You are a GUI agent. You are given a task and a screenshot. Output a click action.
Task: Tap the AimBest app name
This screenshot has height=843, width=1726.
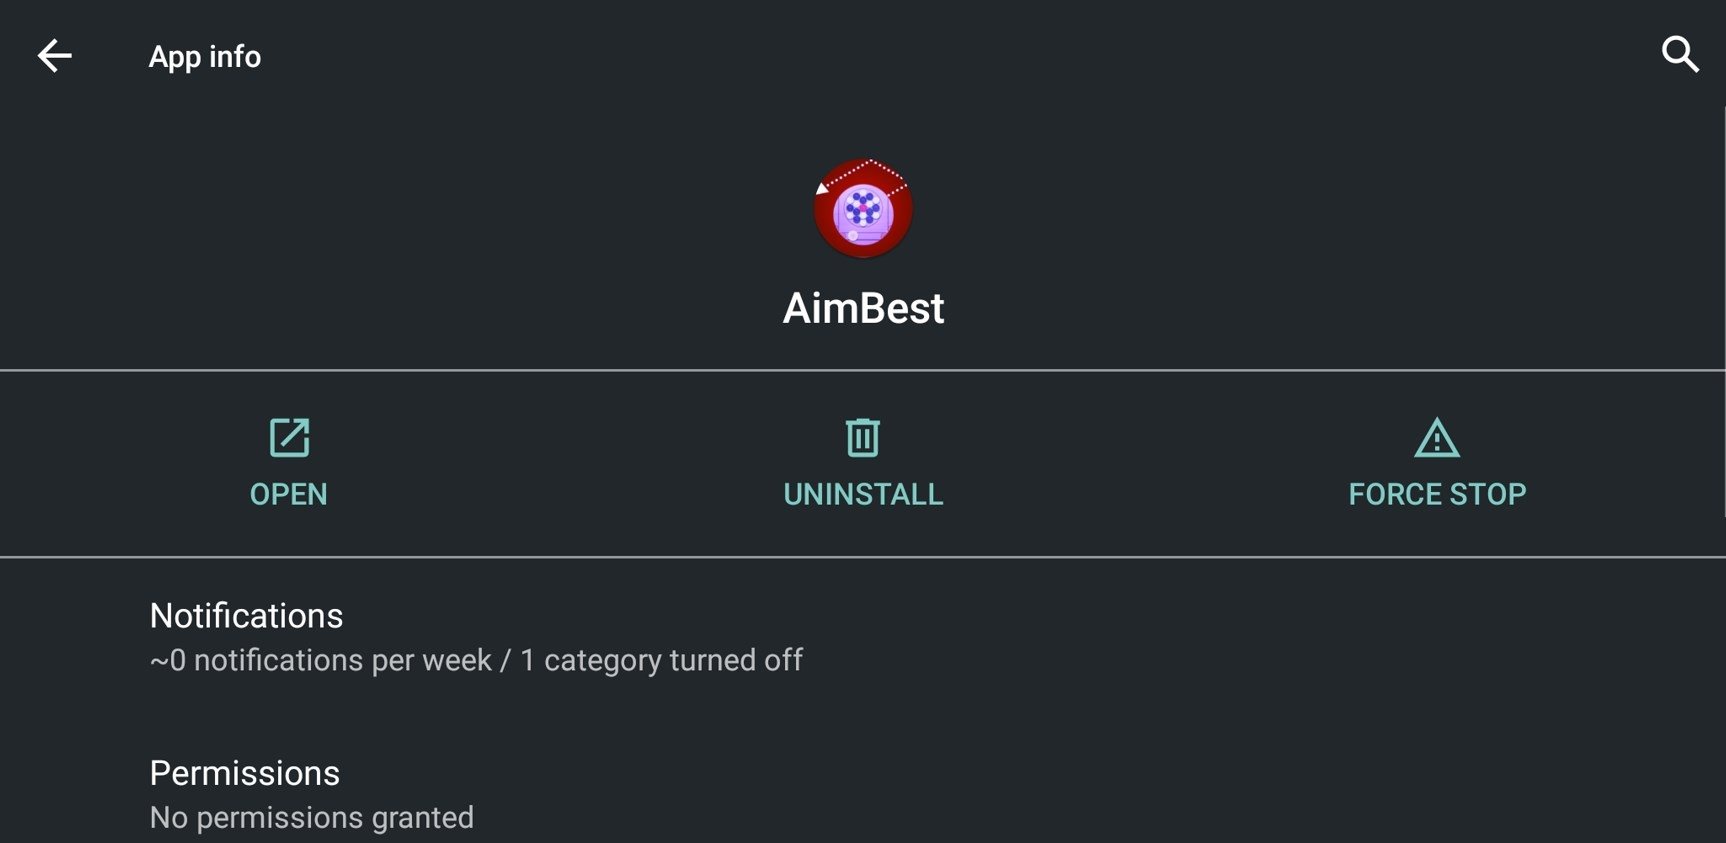[863, 308]
